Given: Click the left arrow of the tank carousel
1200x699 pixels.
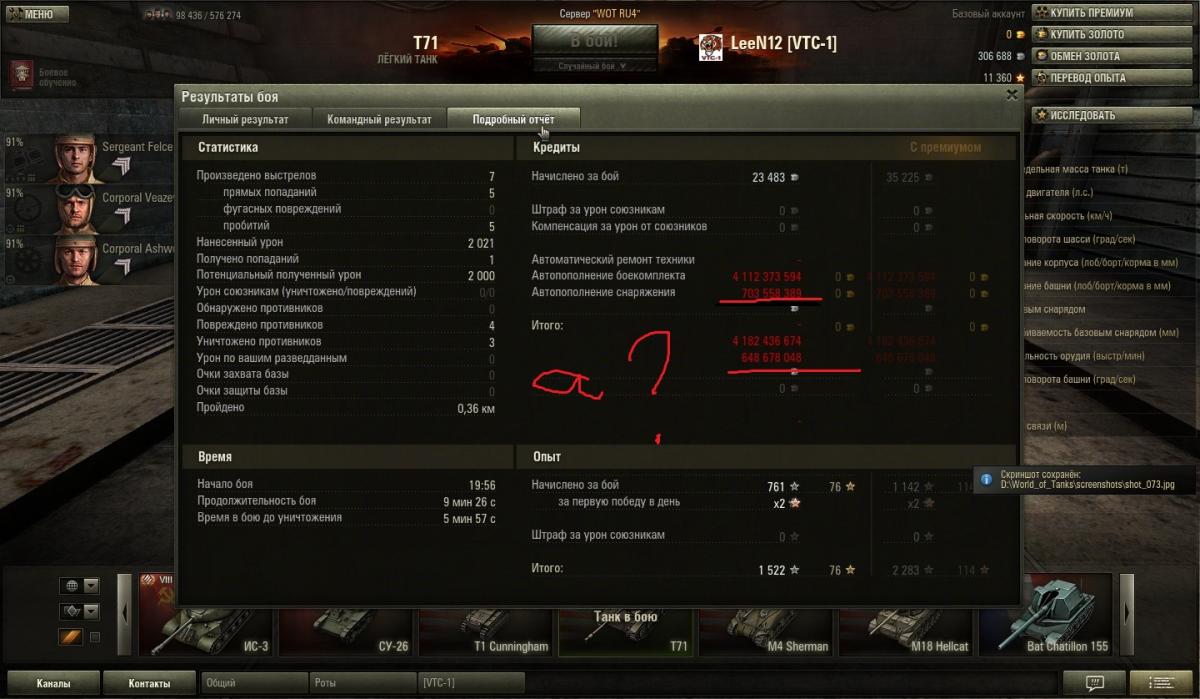Looking at the screenshot, I should coord(125,613).
